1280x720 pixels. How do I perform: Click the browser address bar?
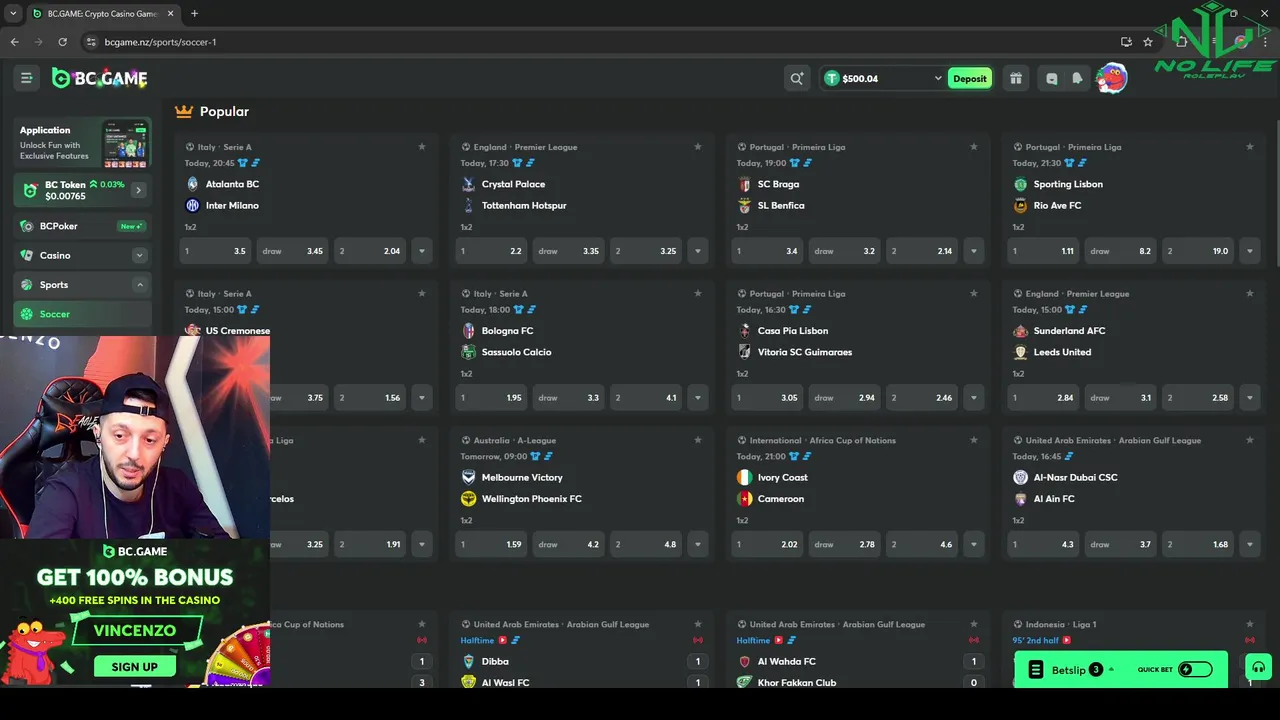click(600, 42)
